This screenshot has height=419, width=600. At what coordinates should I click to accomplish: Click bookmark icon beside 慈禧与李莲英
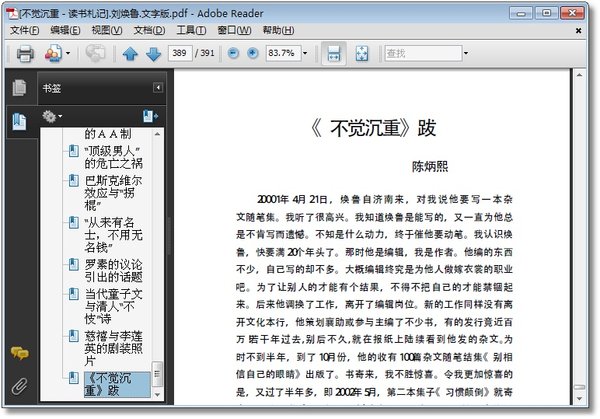tap(73, 336)
